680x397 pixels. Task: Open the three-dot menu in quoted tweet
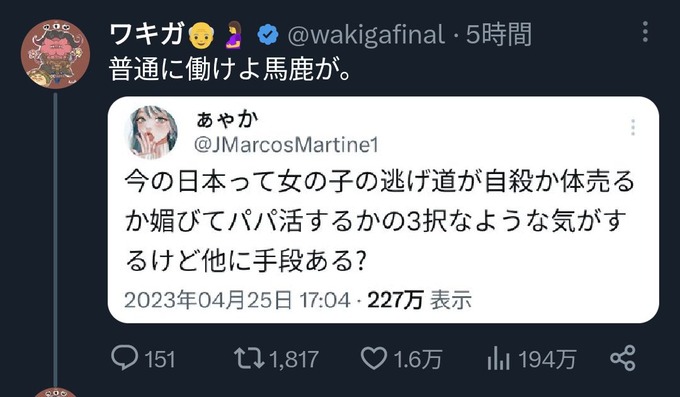click(633, 128)
